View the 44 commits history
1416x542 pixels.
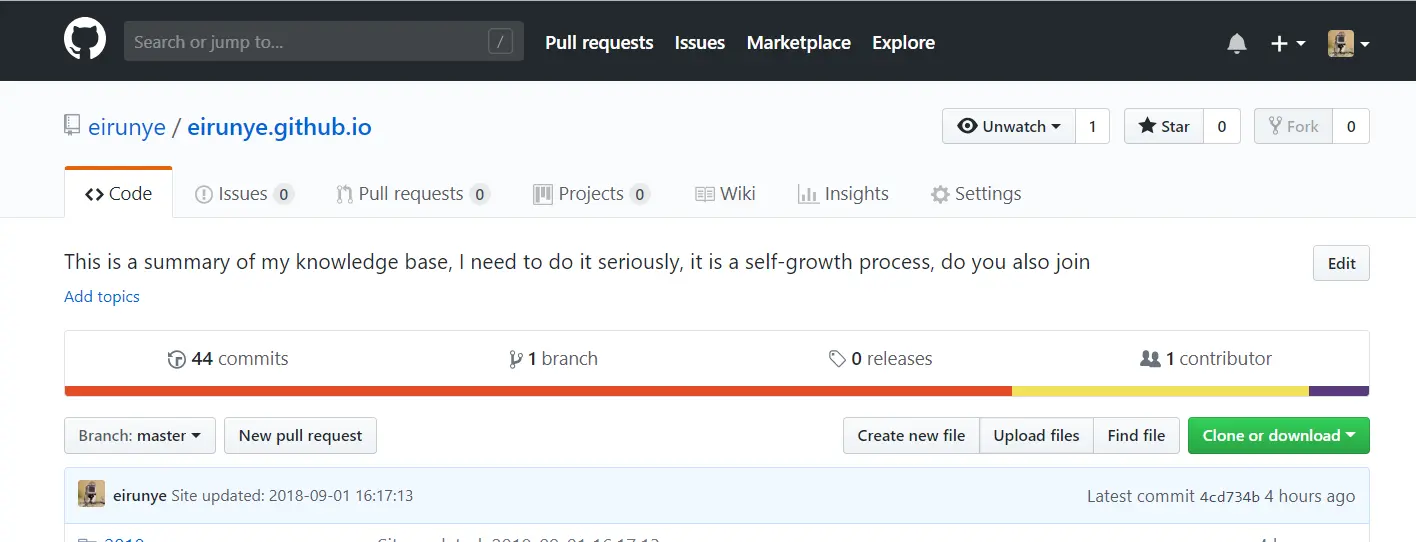click(x=228, y=359)
